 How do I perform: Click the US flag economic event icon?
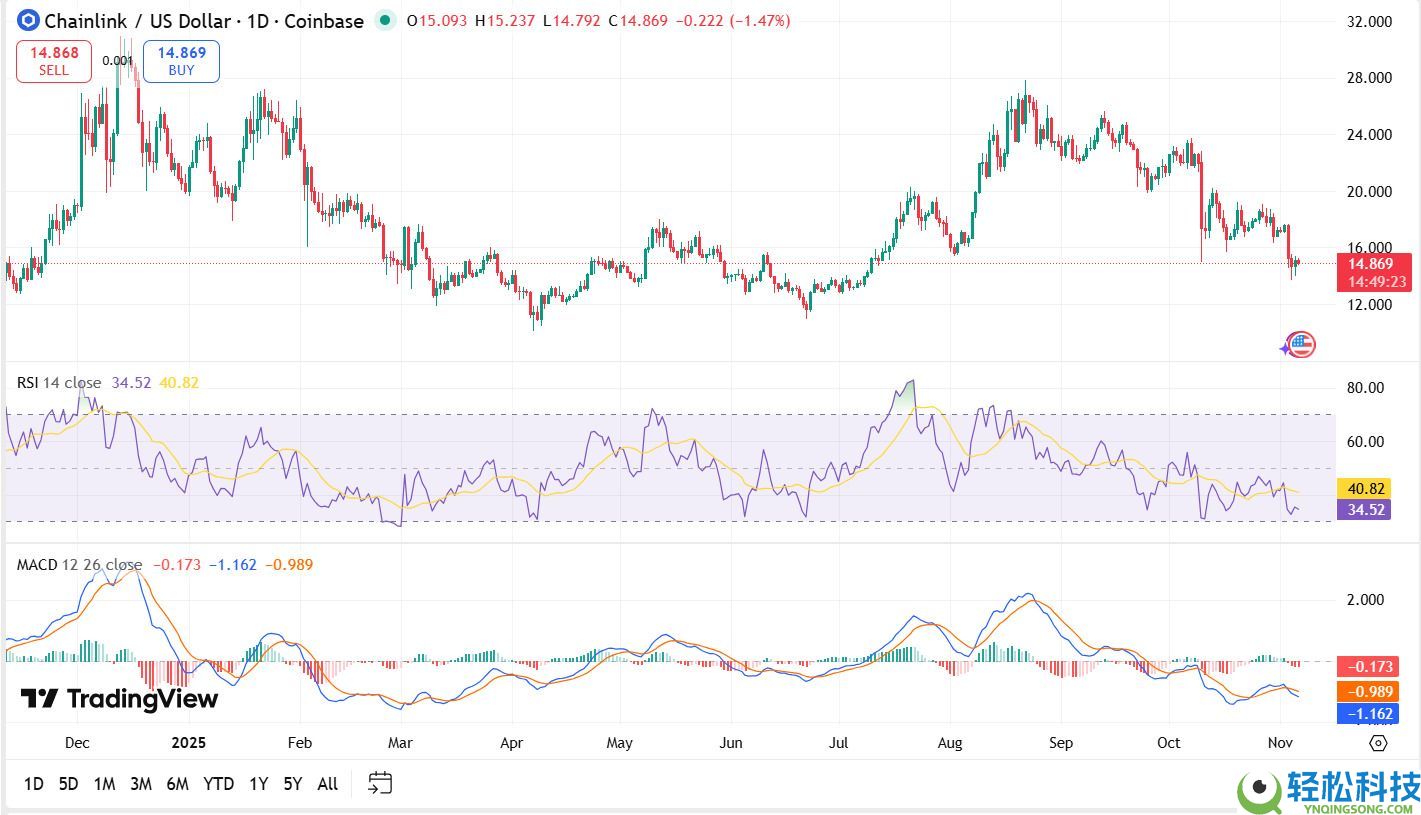click(x=1301, y=345)
